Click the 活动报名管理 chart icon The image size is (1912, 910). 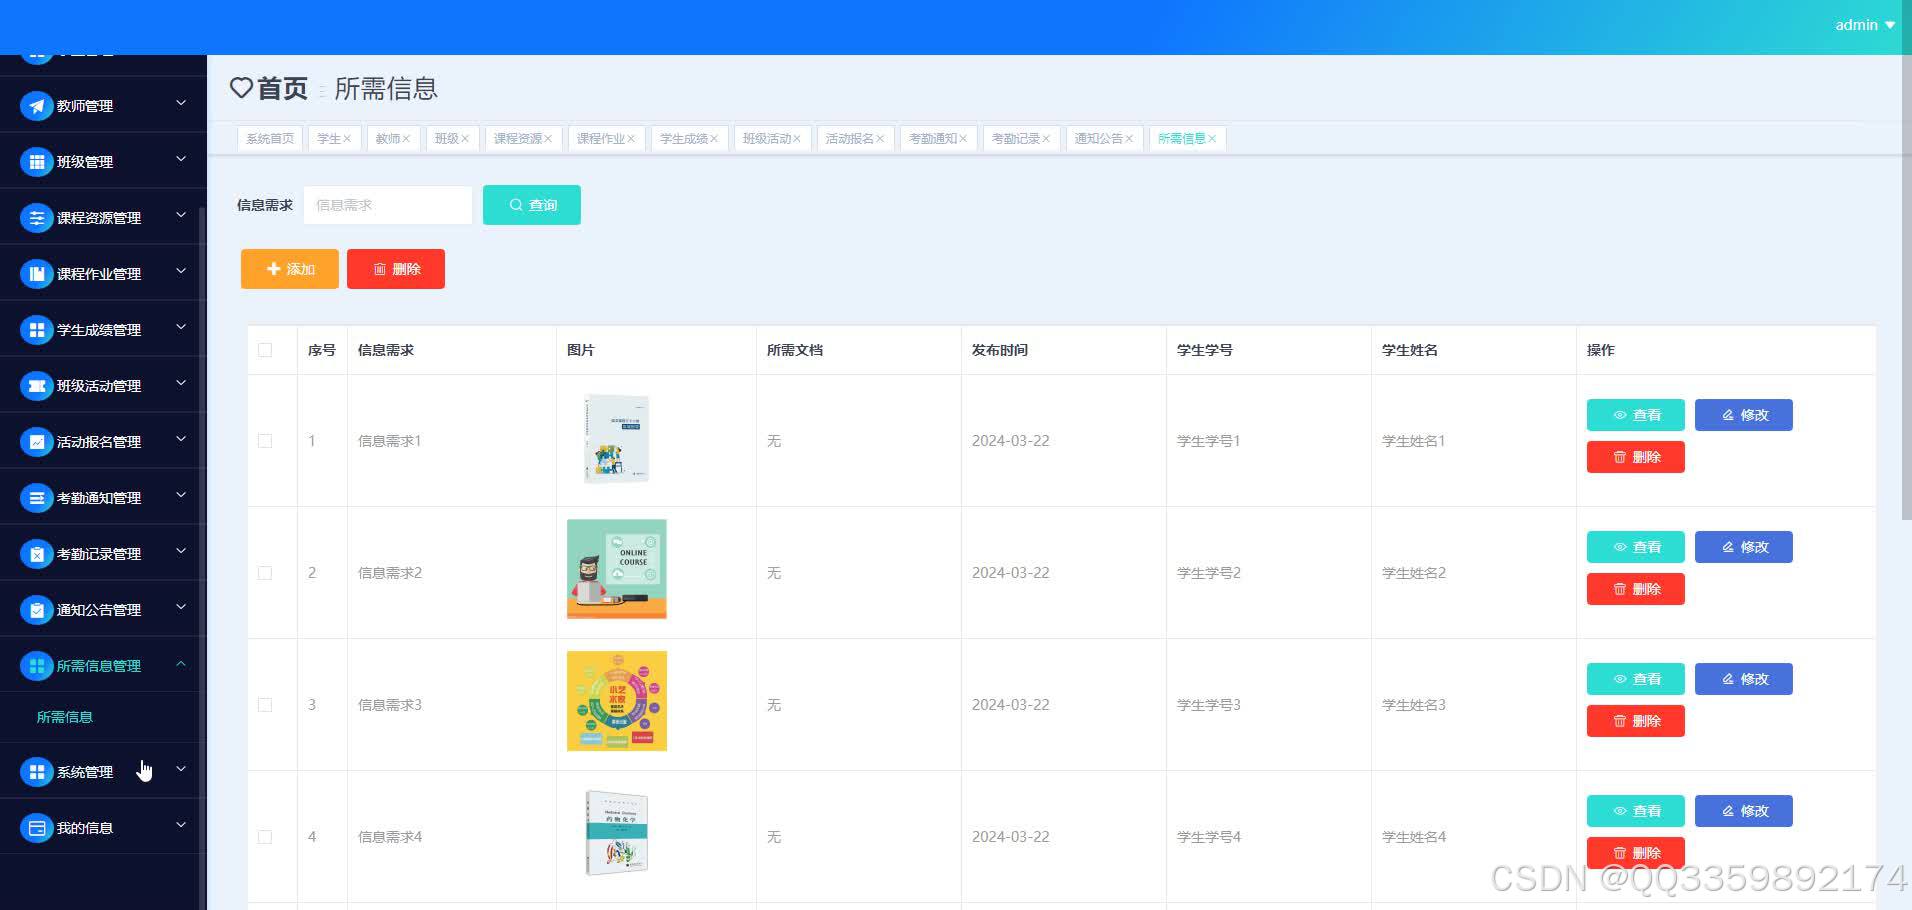[37, 442]
